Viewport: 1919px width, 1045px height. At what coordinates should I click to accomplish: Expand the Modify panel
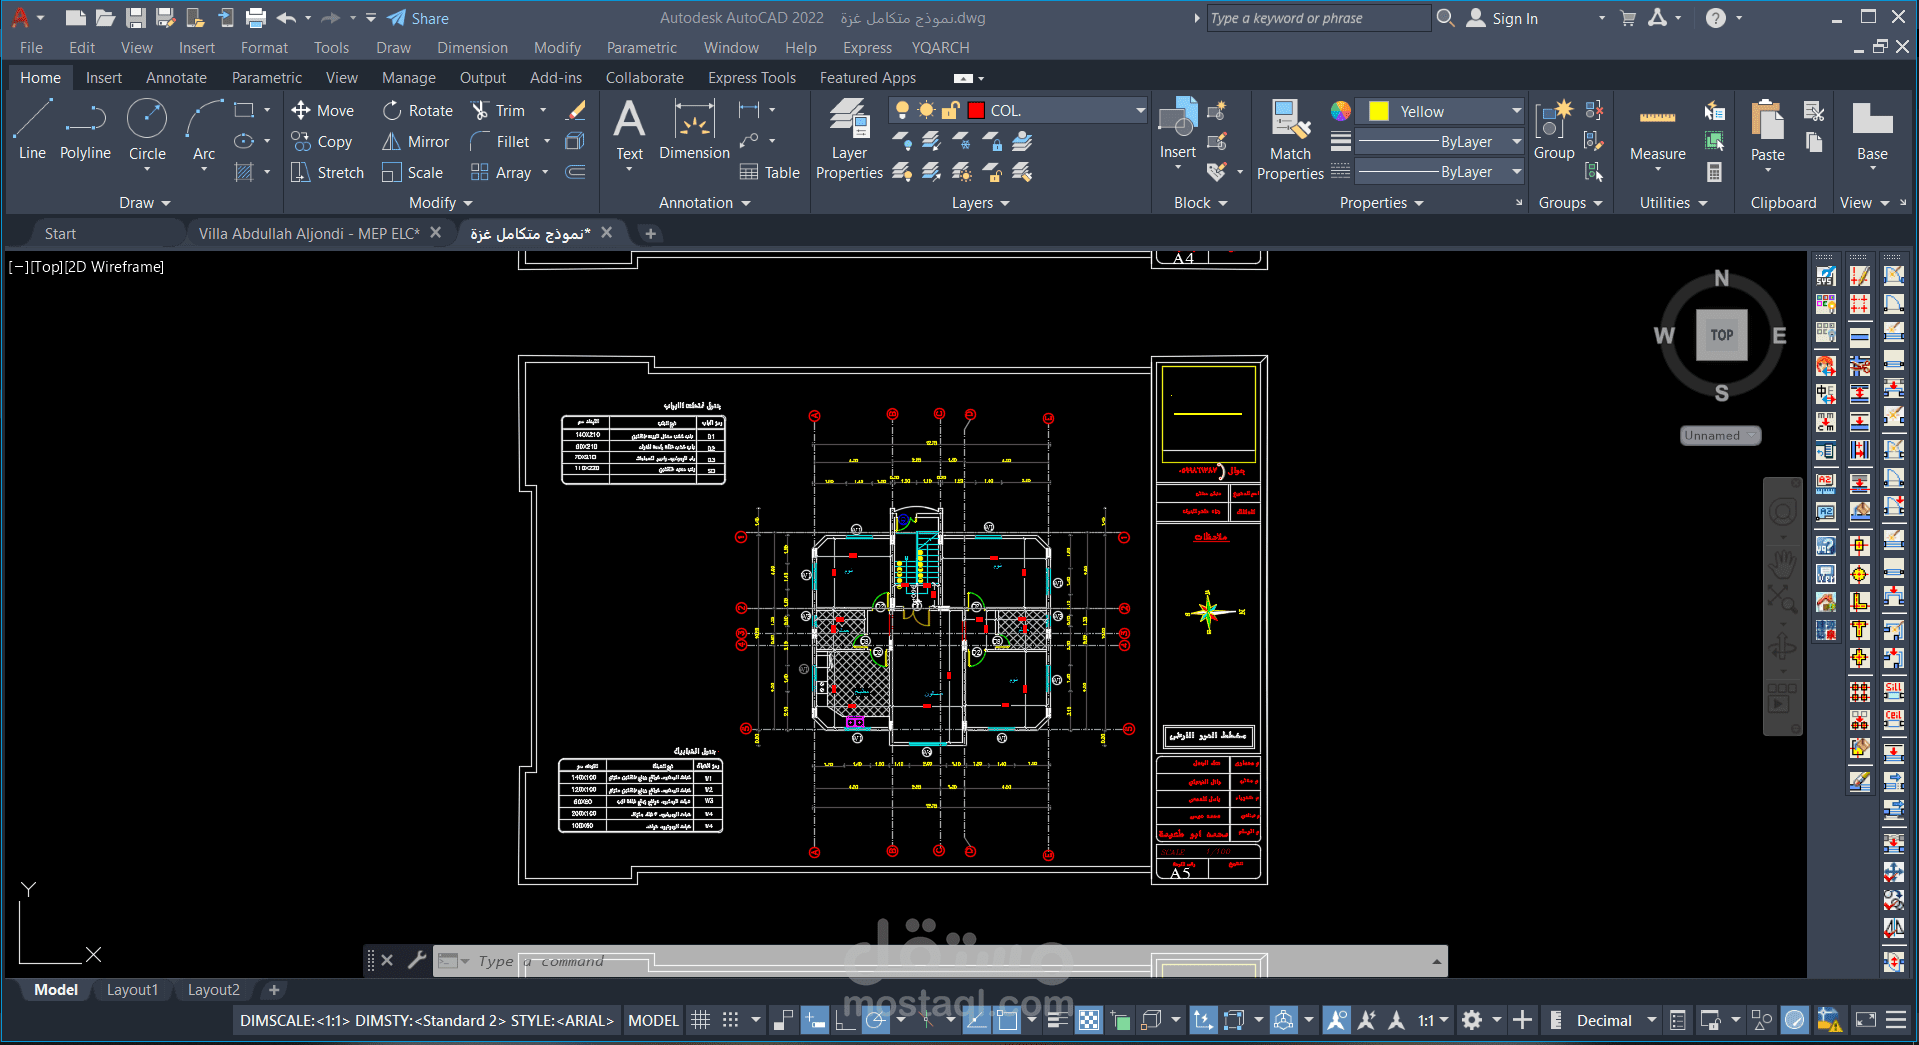click(x=441, y=203)
